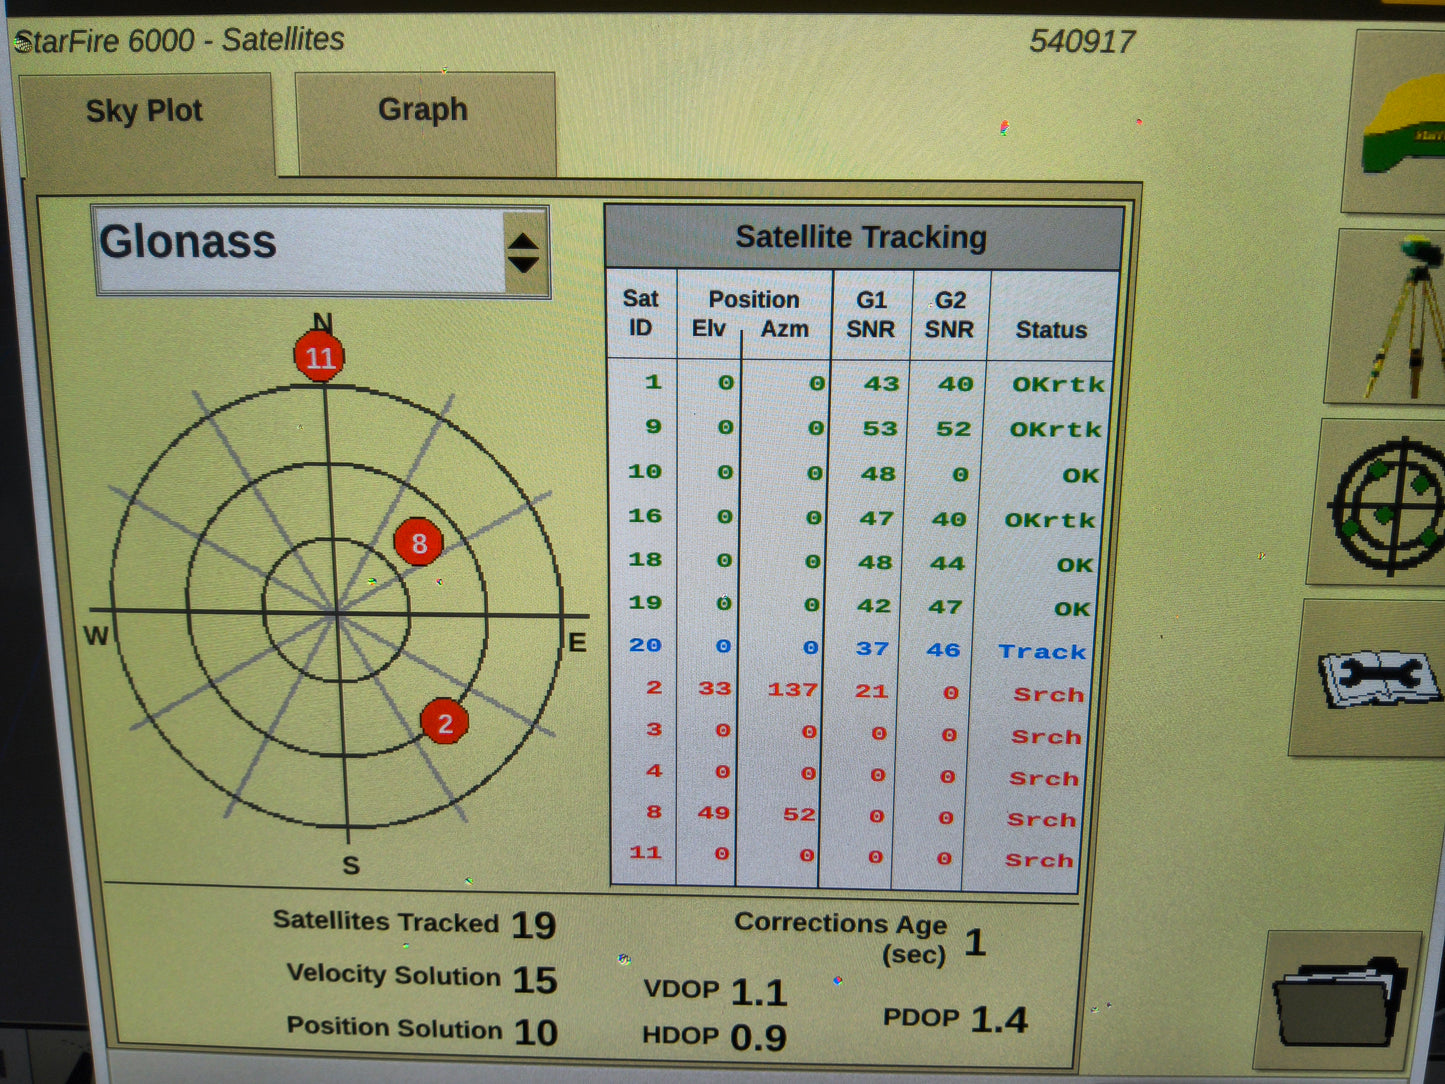
Task: Click satellite 8 elevation value 49
Action: point(714,813)
